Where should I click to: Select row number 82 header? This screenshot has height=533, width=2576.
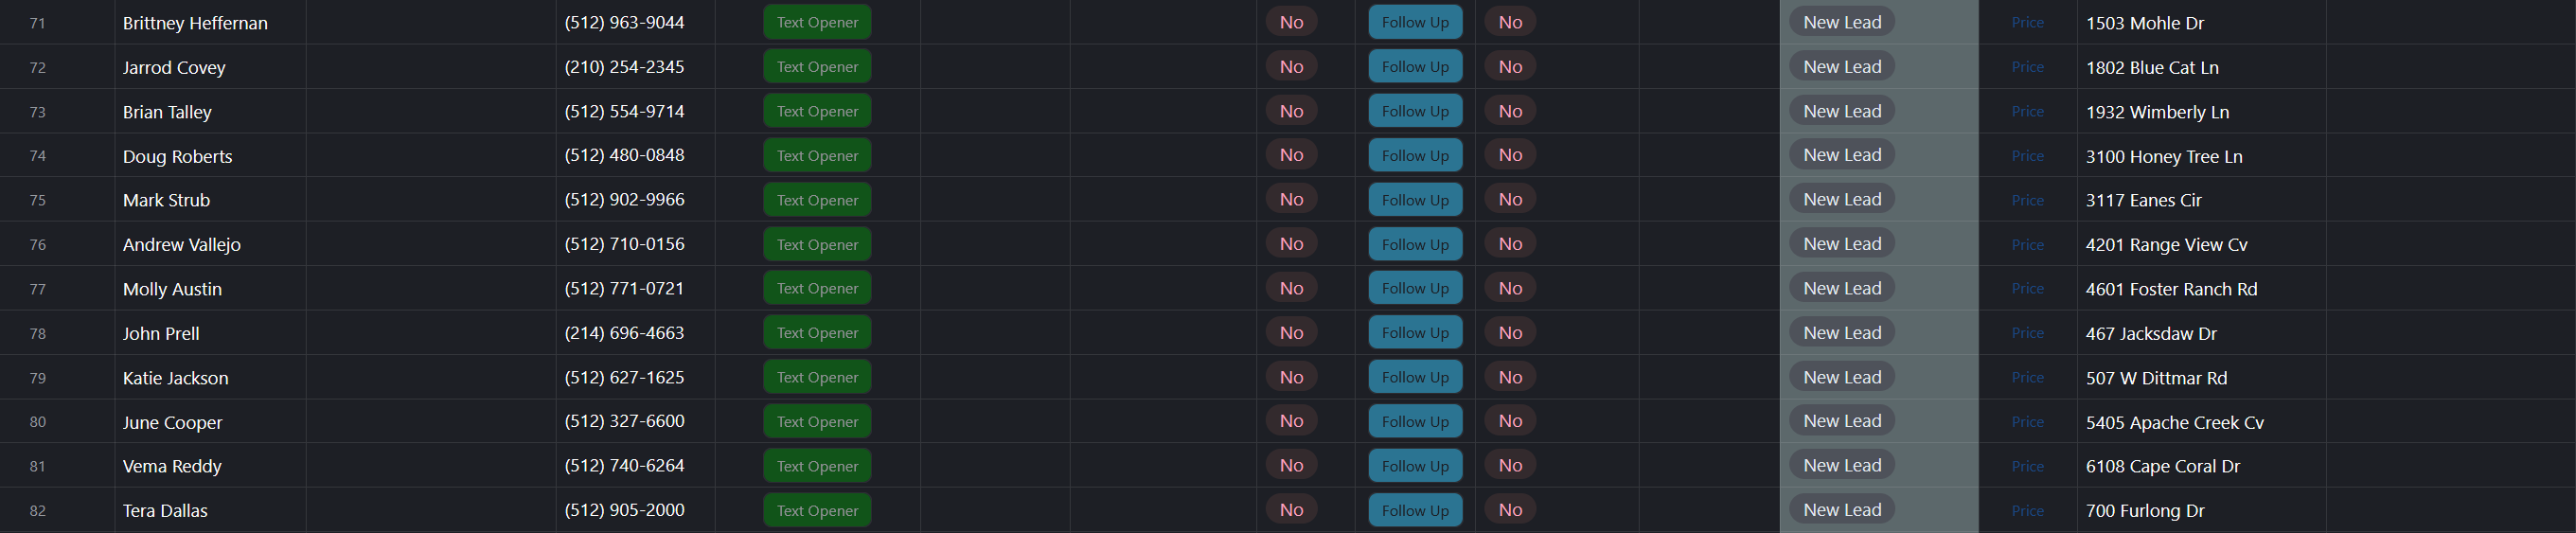[38, 511]
